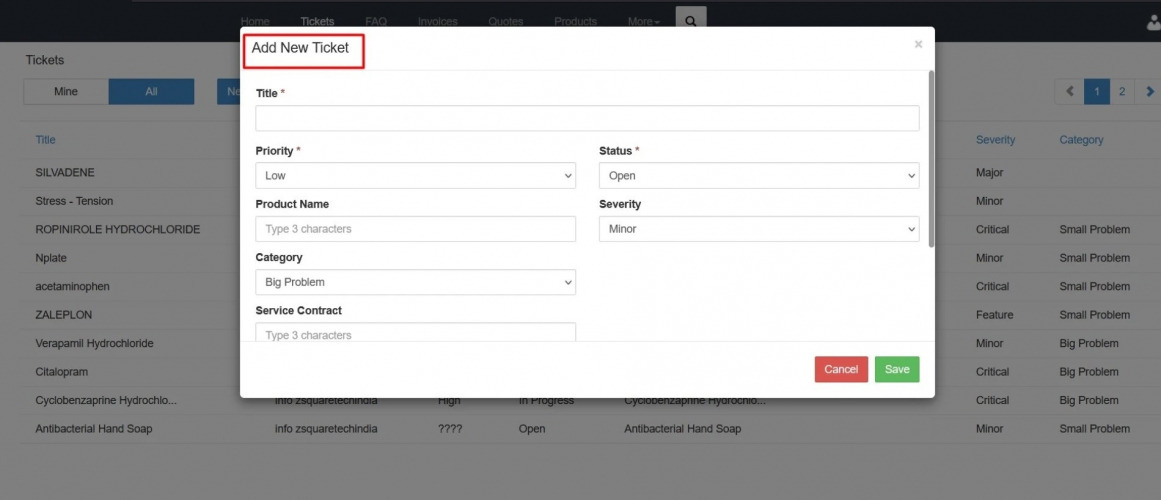
Task: Sort tickets by Category column header
Action: 1081,140
